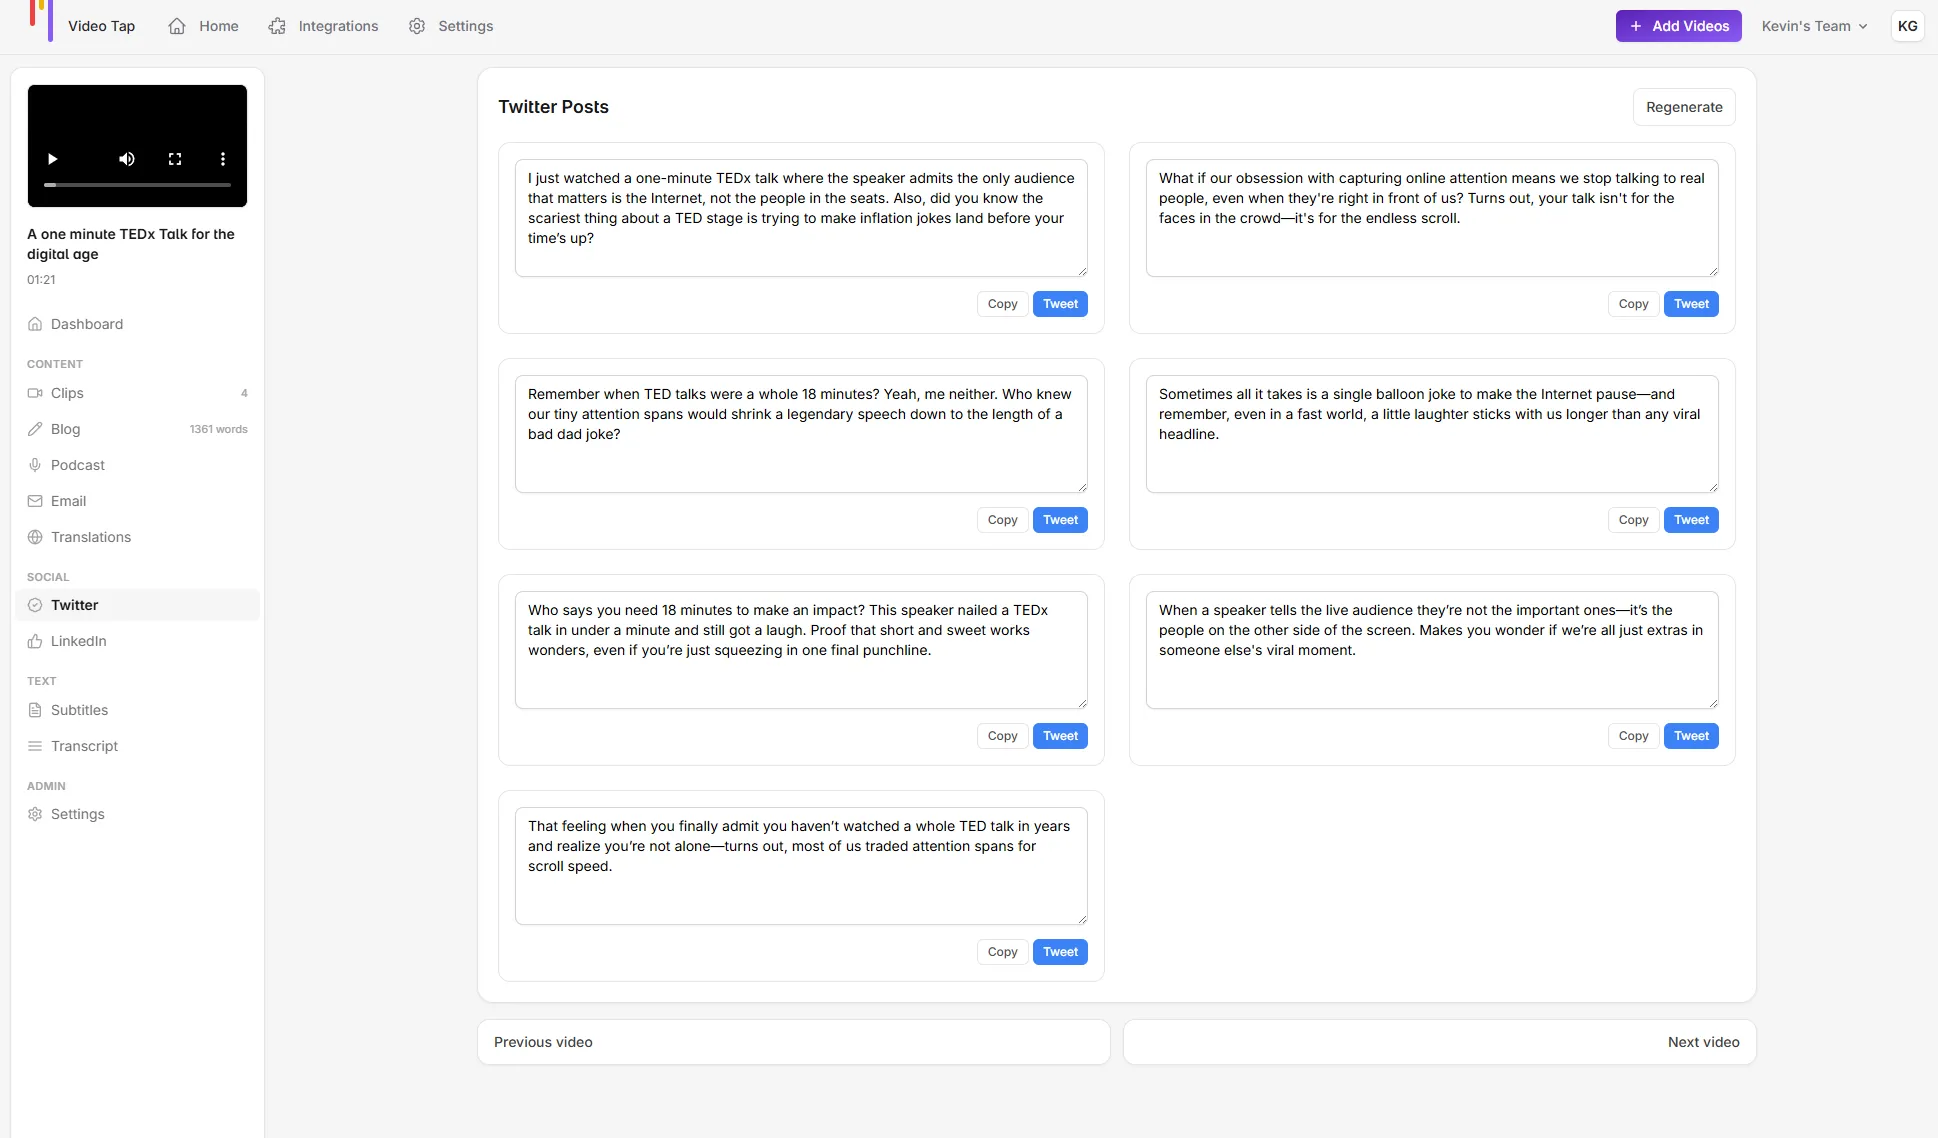
Task: Click the Clips camera icon
Action: point(35,393)
